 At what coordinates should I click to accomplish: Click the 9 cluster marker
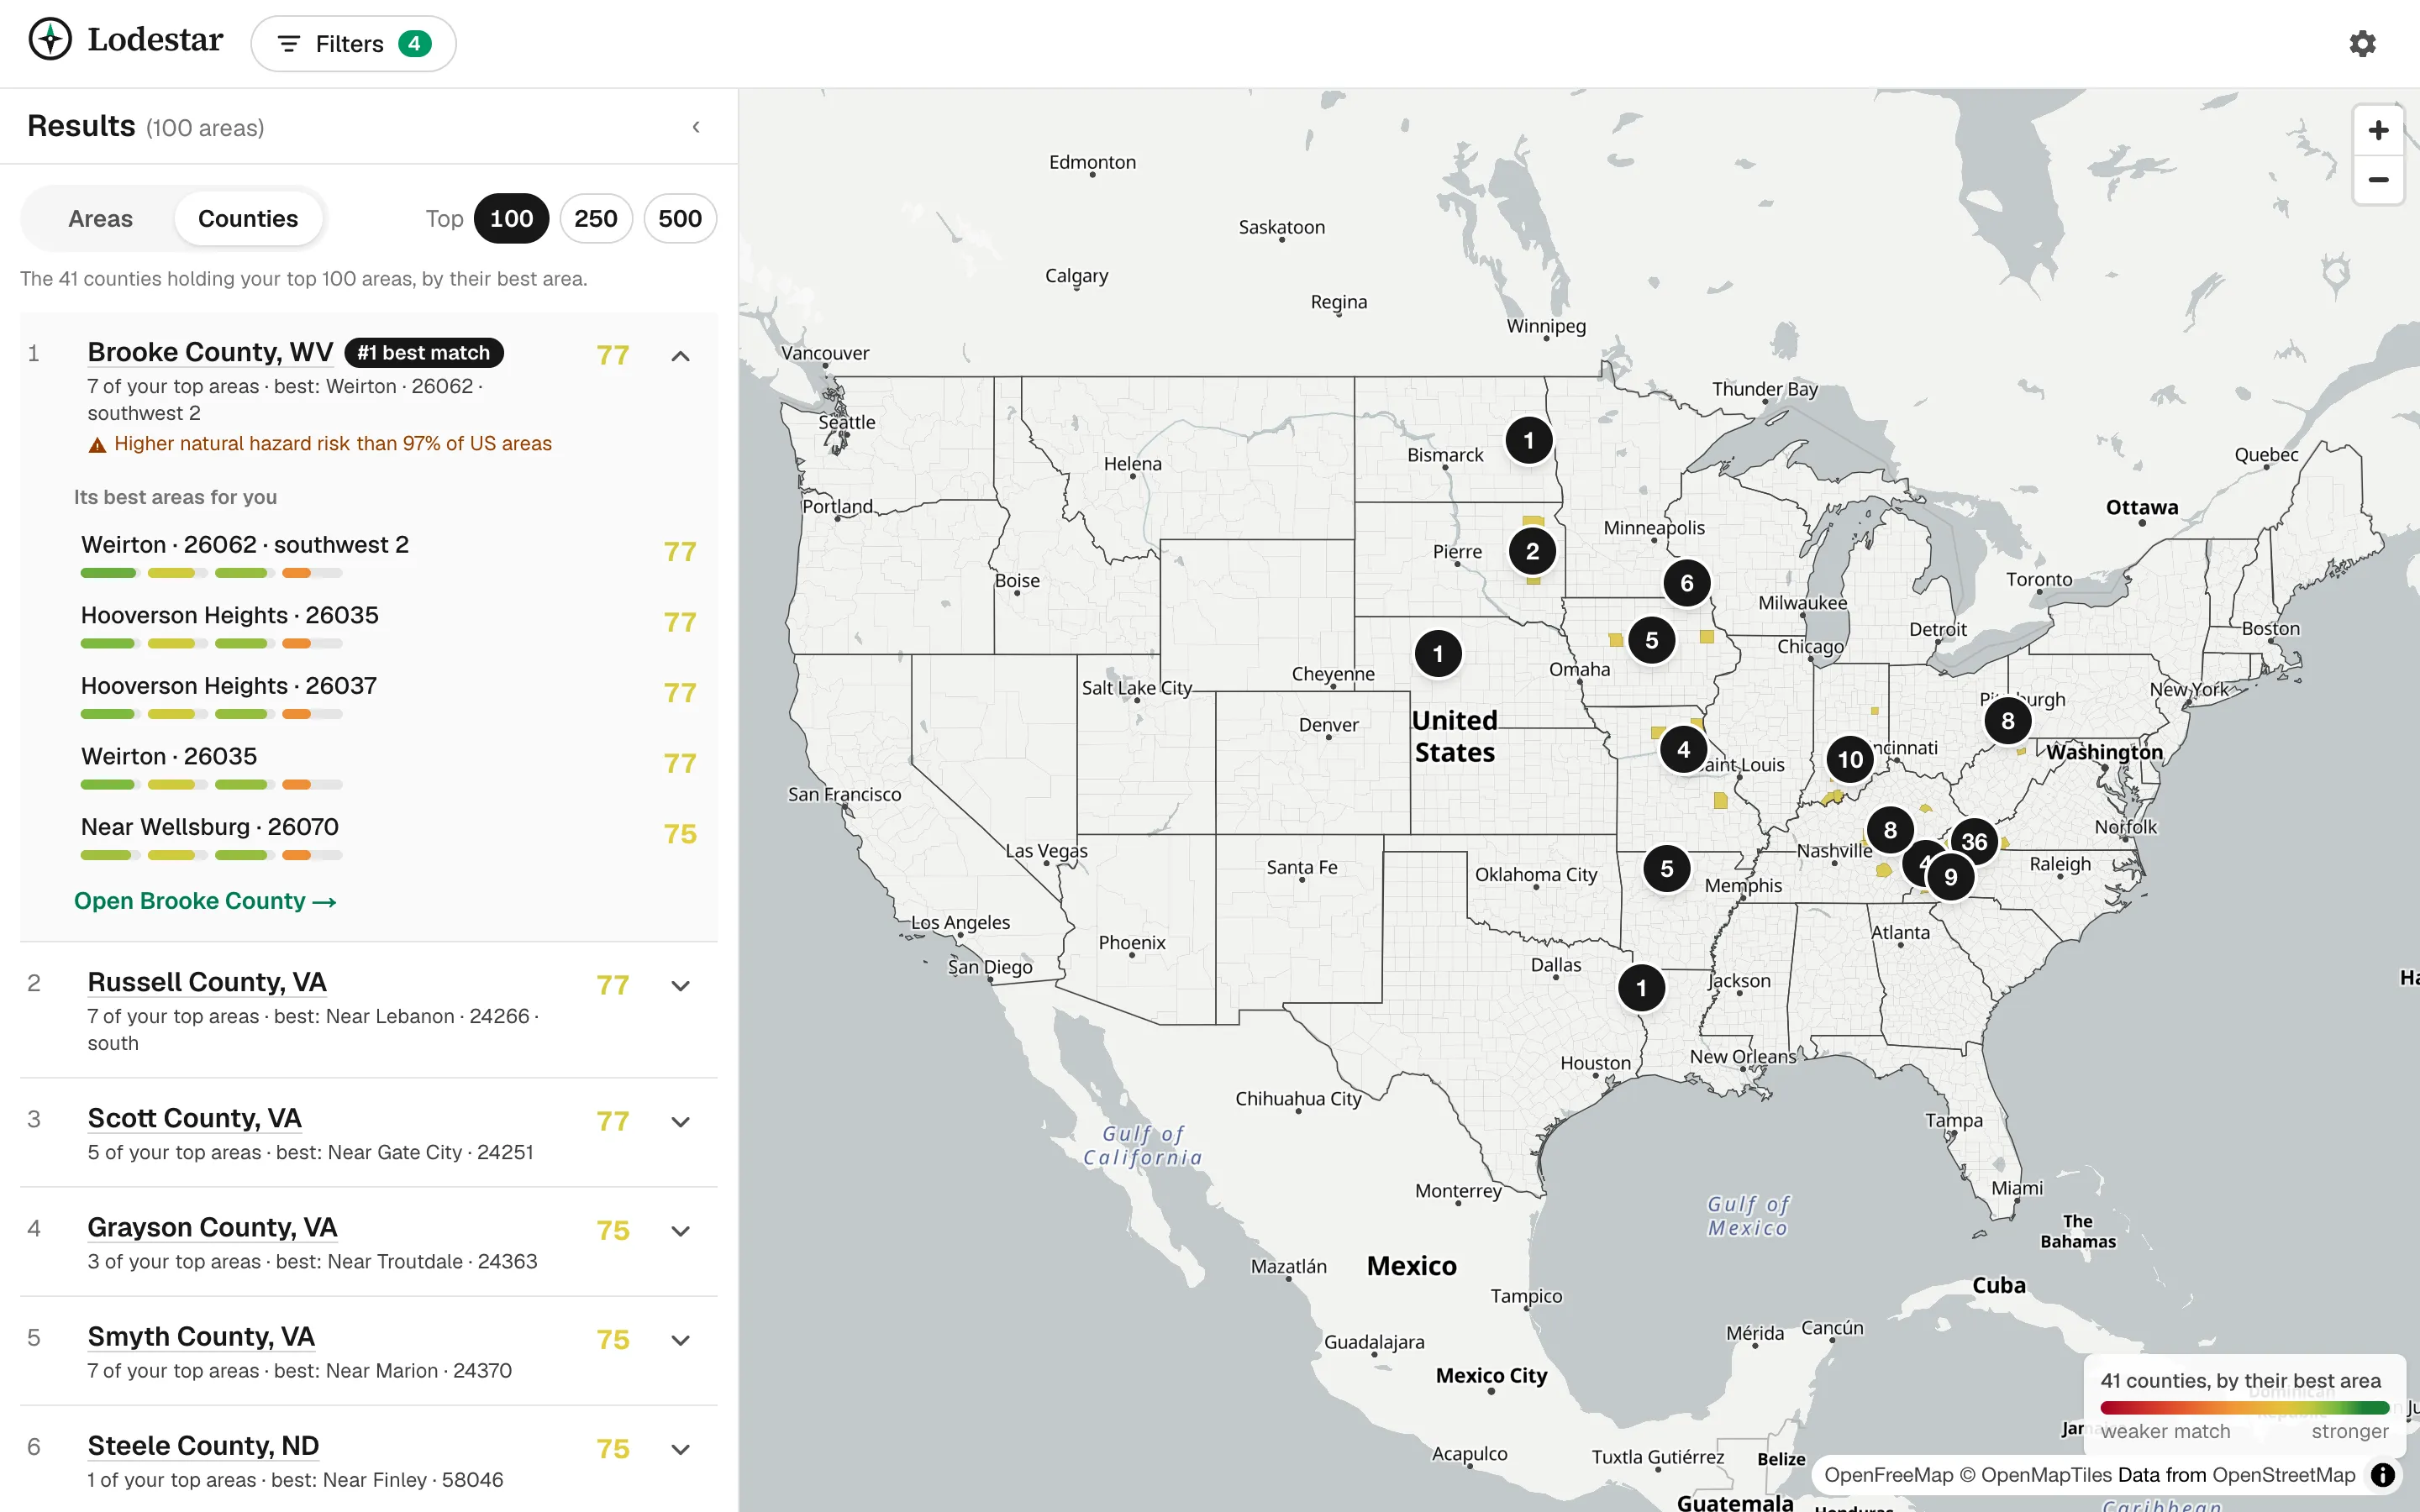[x=1950, y=877]
